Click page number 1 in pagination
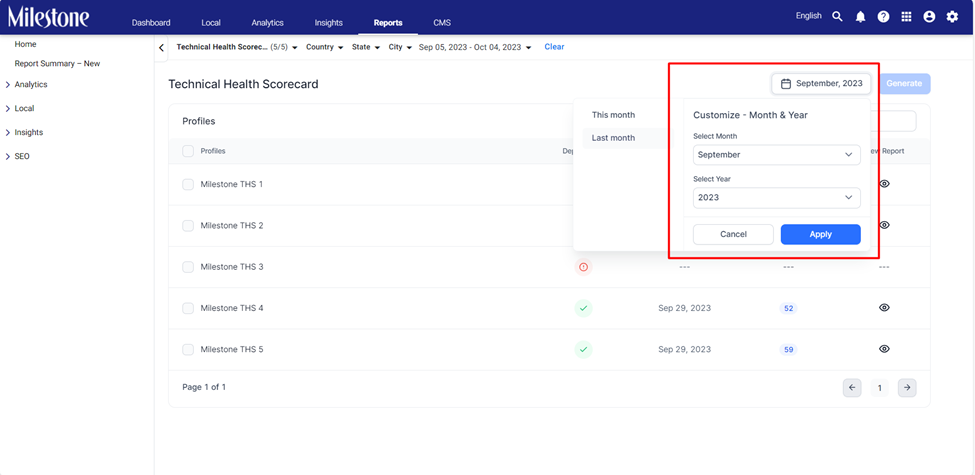 tap(879, 388)
